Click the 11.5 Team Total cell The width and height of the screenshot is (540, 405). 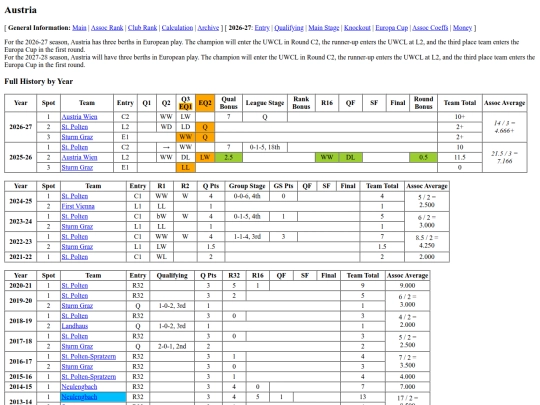460,157
